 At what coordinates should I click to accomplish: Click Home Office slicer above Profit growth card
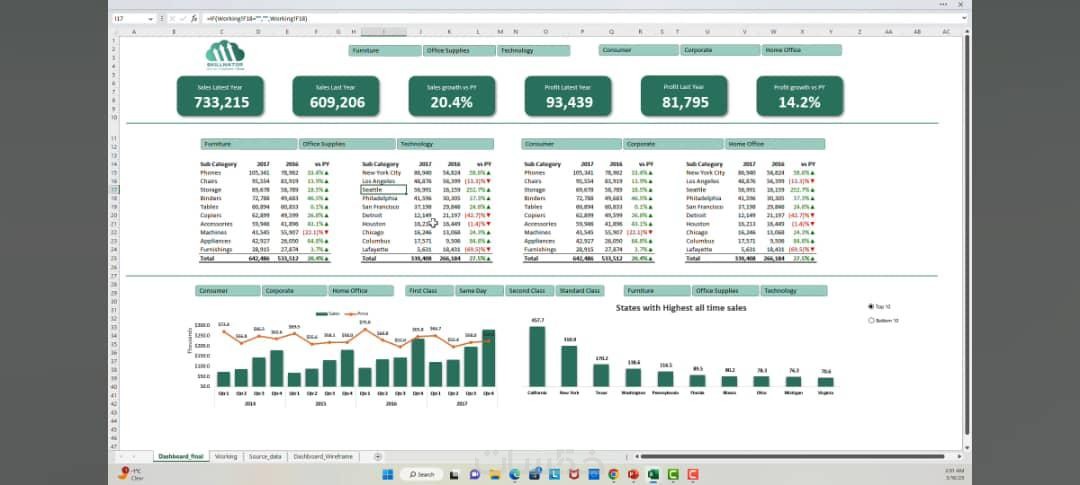(x=802, y=50)
